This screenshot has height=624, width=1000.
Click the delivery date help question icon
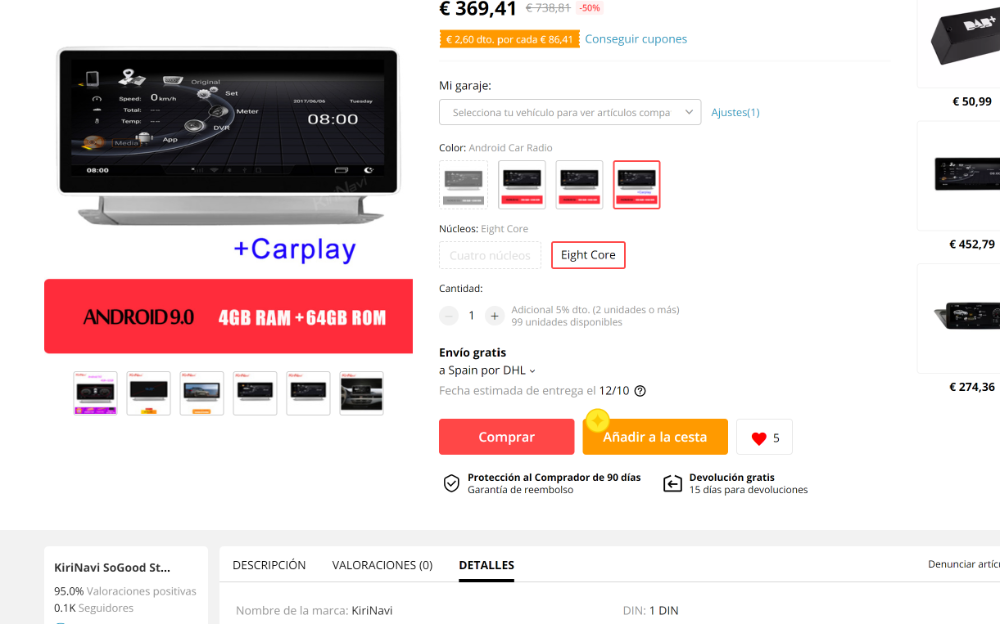click(640, 391)
